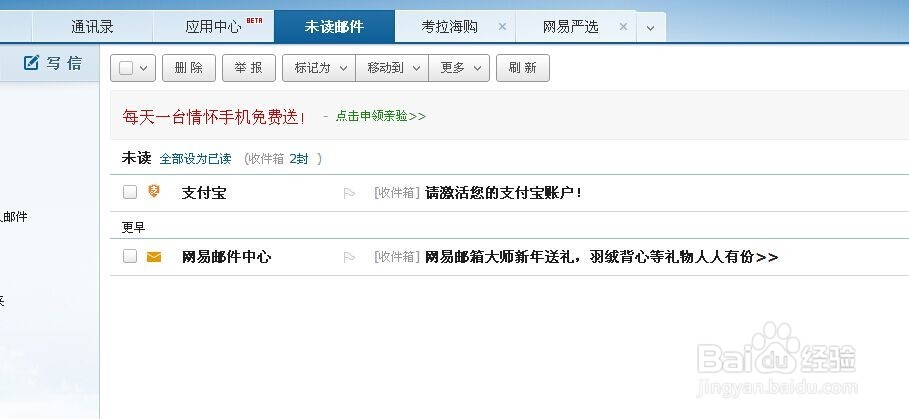
Task: Switch to the 网易严选 tab
Action: click(x=570, y=27)
